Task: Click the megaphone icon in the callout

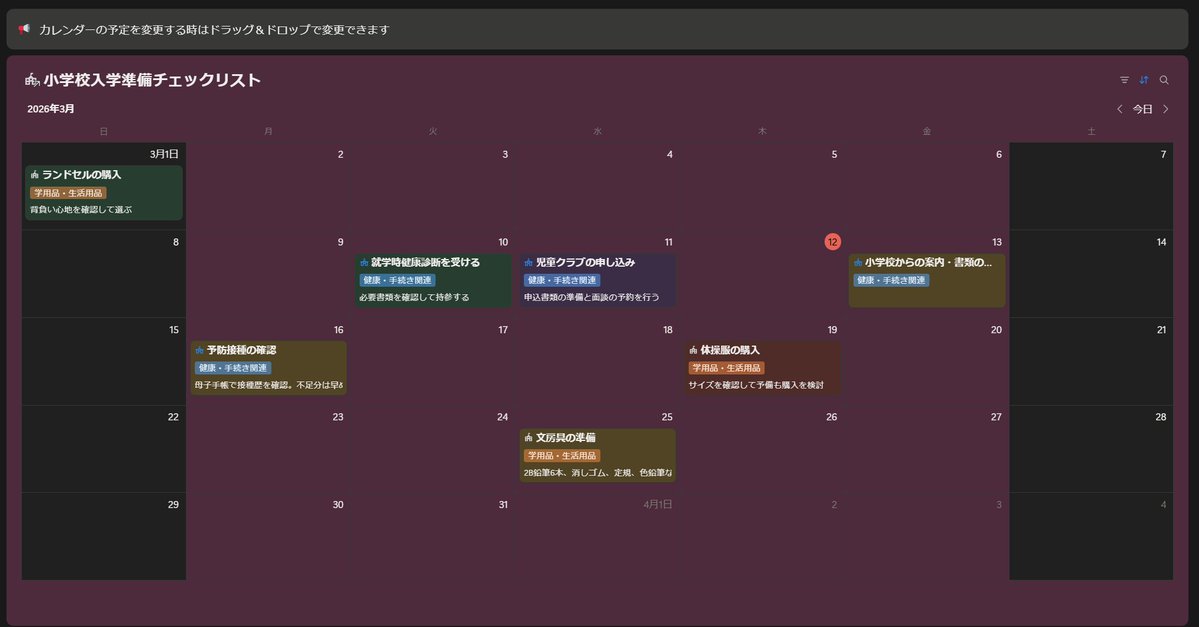Action: point(24,29)
